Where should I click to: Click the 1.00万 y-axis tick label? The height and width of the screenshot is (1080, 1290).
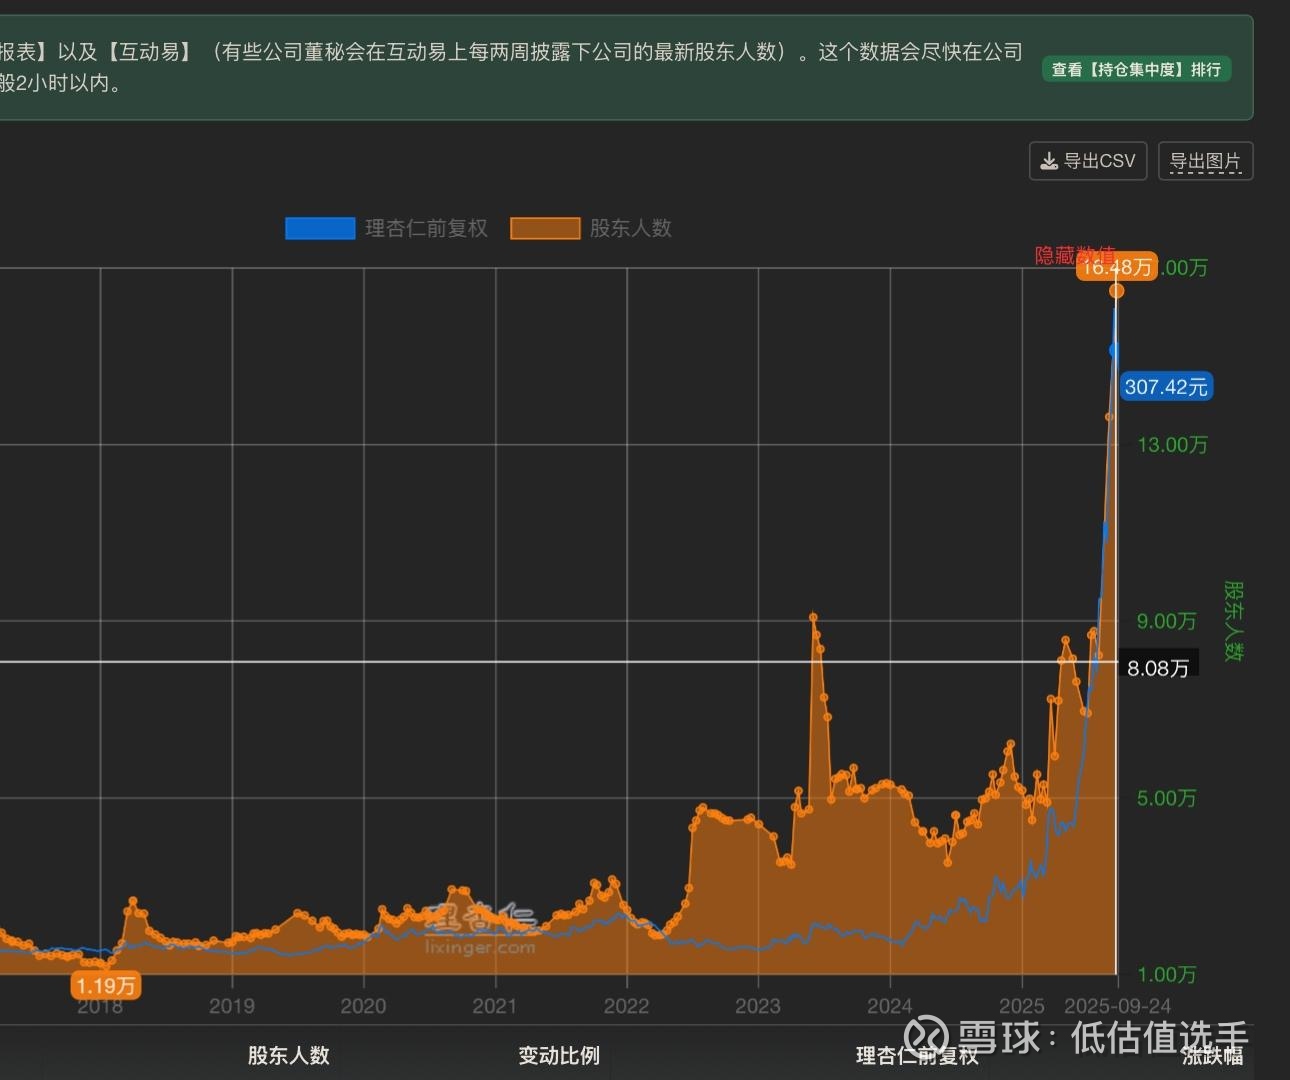click(x=1166, y=974)
